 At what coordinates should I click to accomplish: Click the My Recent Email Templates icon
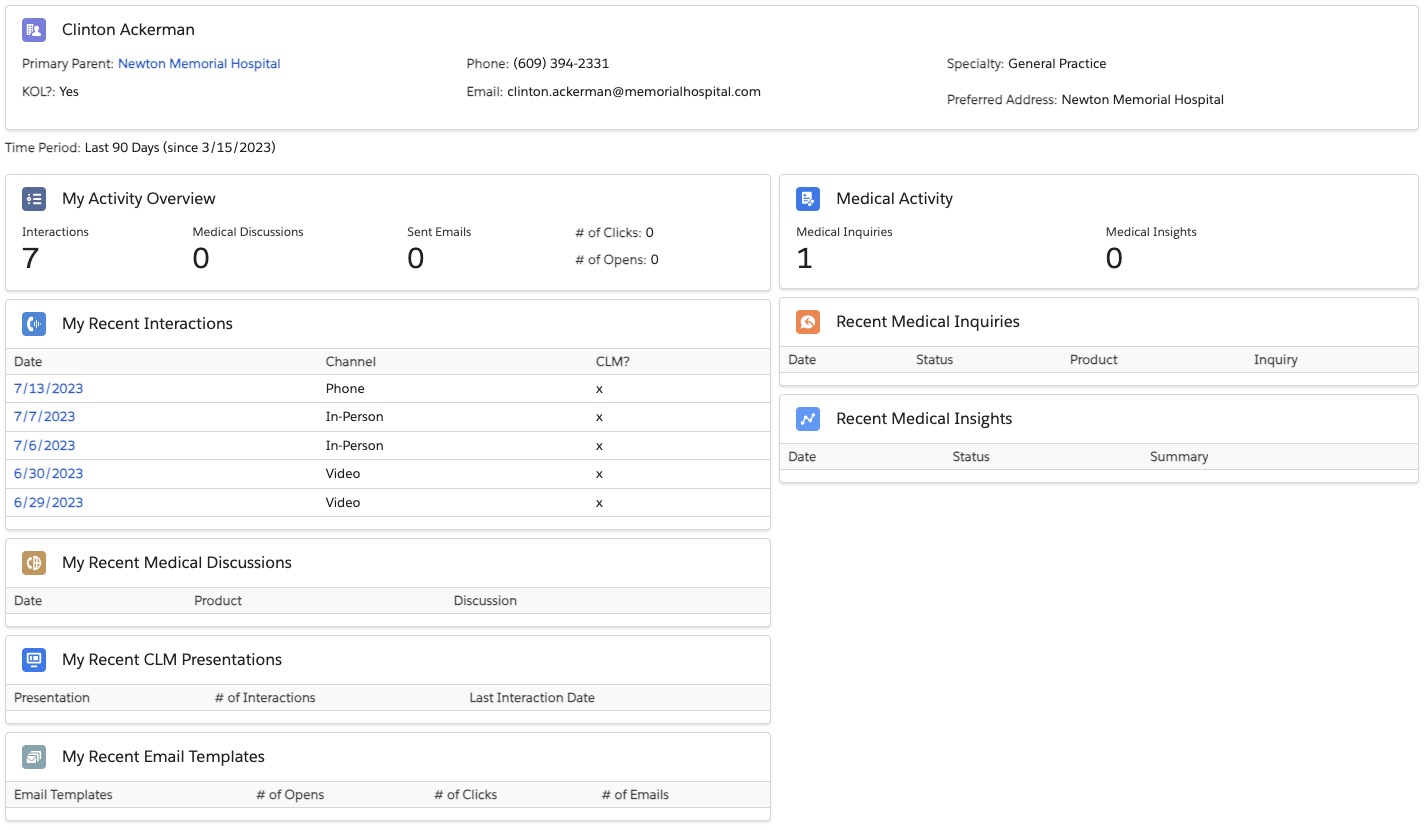point(34,757)
